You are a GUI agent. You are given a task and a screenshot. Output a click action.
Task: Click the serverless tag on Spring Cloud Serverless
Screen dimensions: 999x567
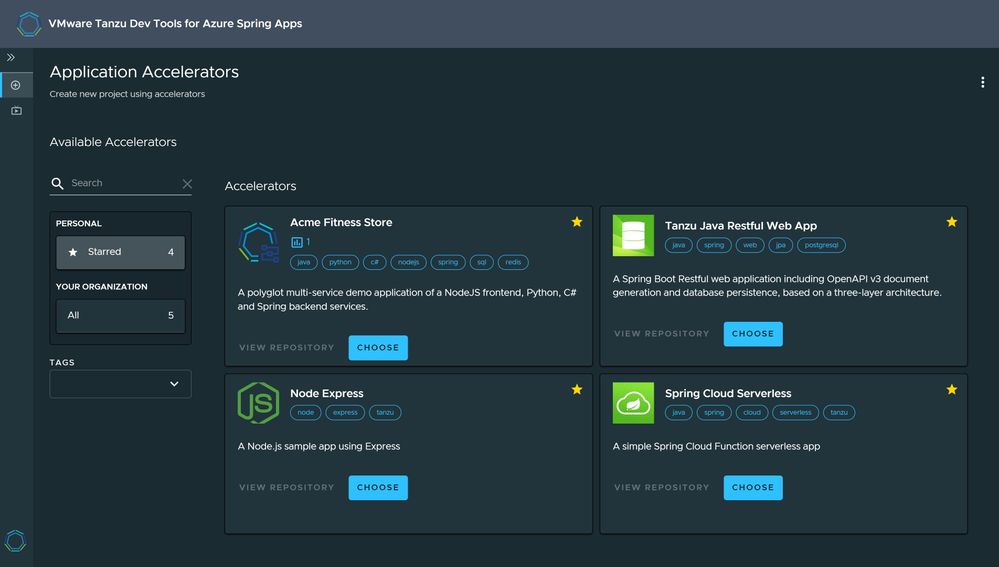(x=795, y=413)
